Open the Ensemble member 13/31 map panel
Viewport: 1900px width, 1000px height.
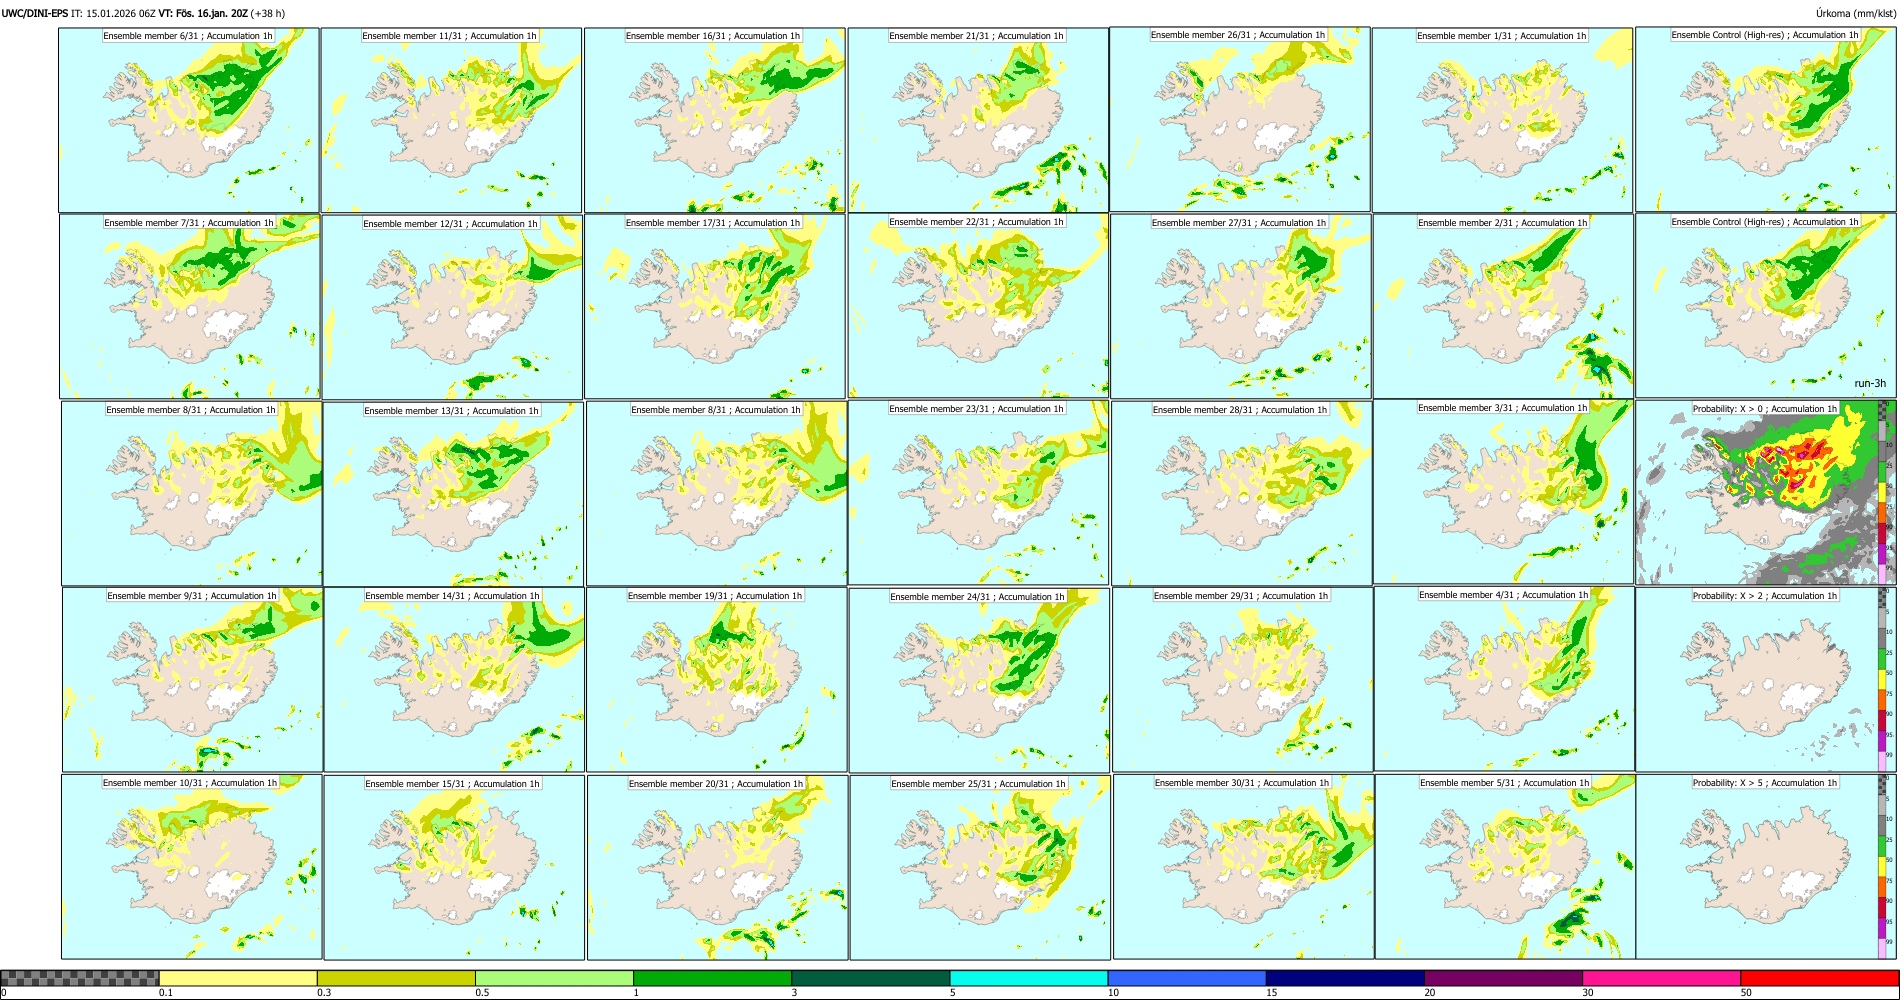tap(453, 494)
